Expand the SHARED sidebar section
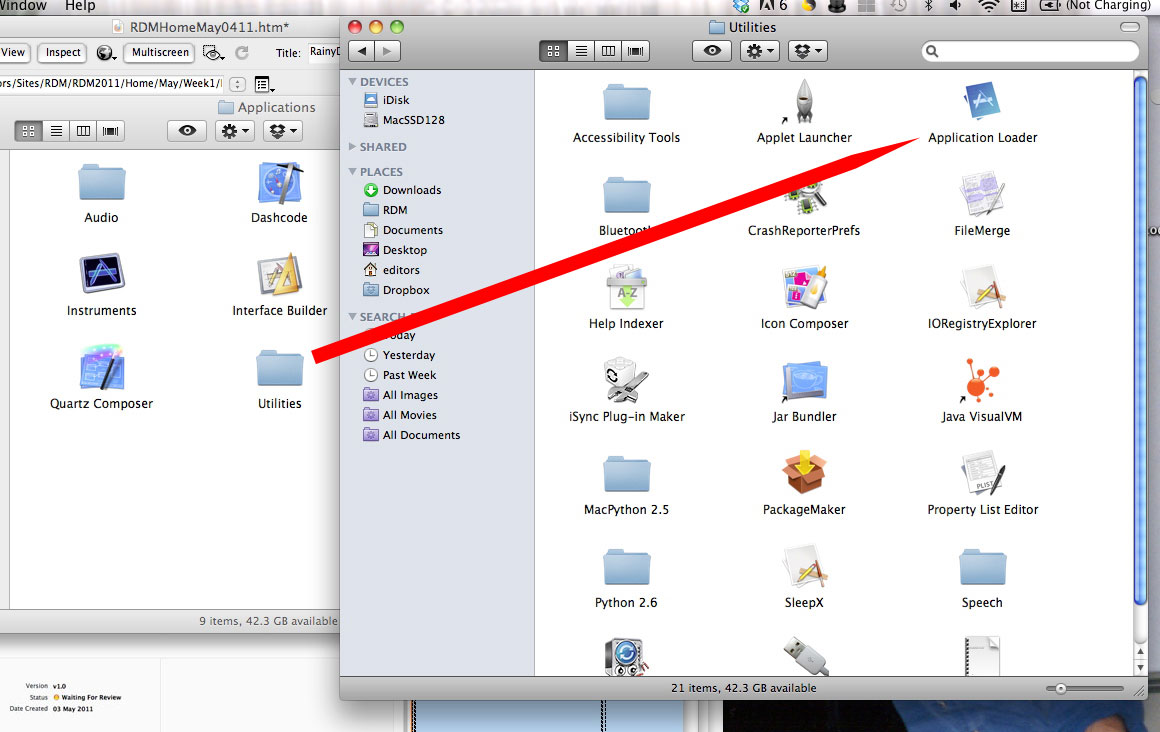This screenshot has width=1160, height=732. 353,147
